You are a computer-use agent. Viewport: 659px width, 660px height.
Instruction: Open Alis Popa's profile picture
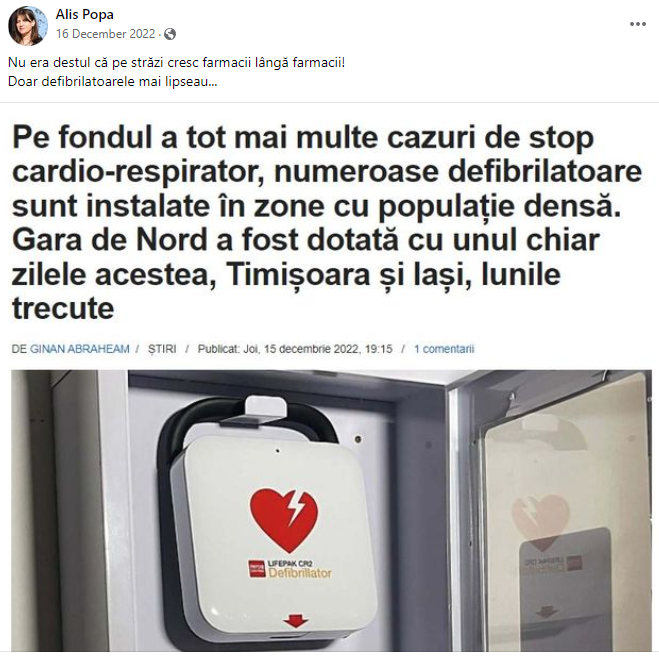click(x=28, y=26)
